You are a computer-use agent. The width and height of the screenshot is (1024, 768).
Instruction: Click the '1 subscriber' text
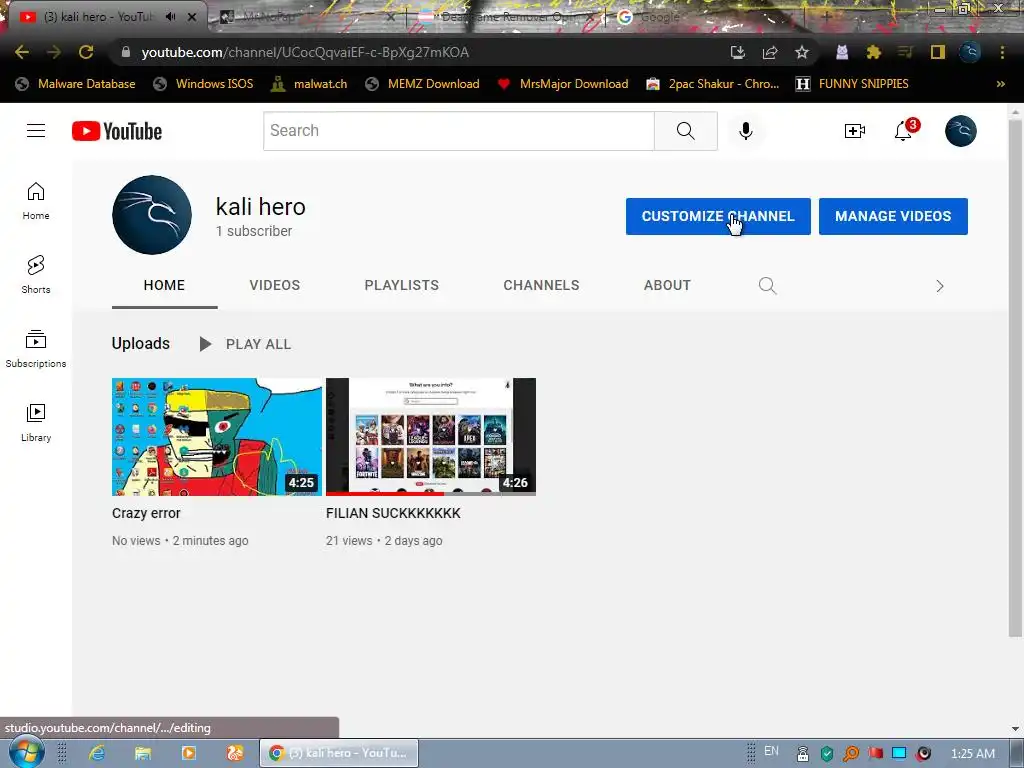pos(254,231)
